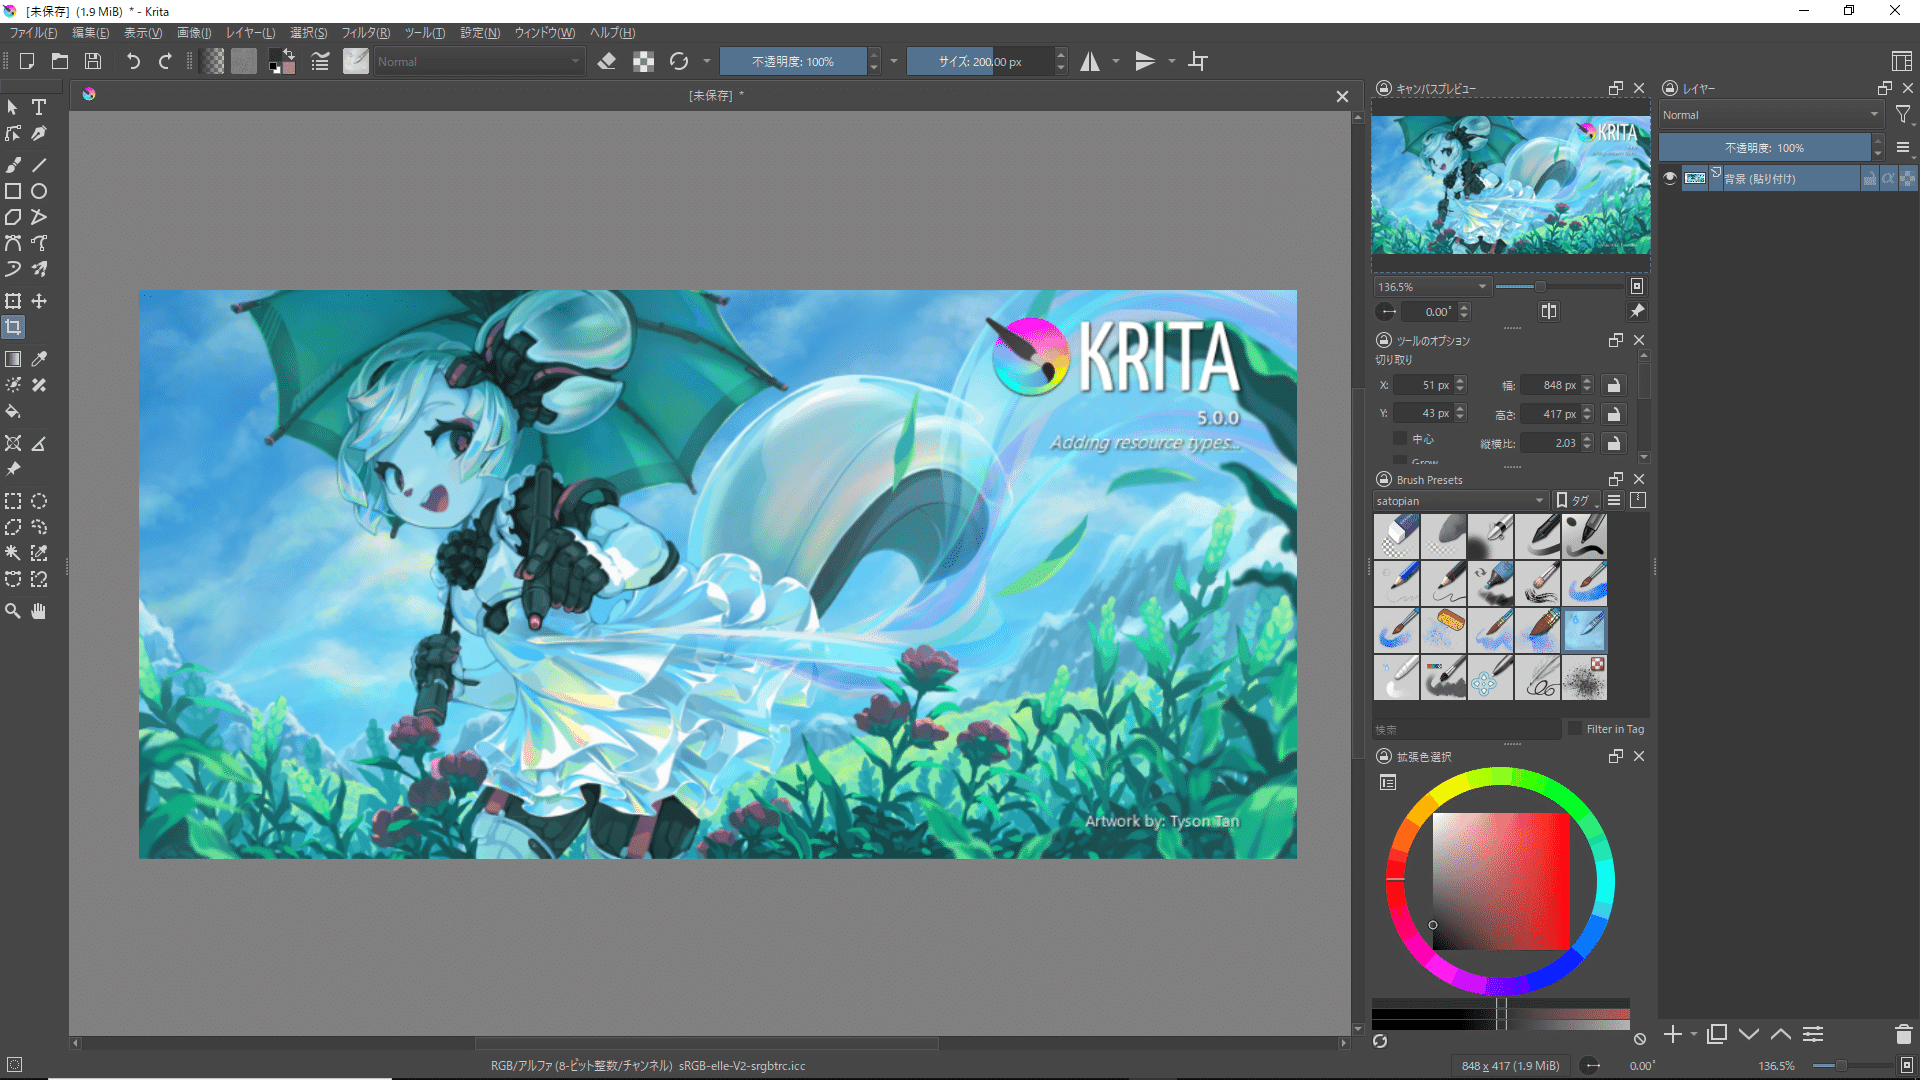Open an existing file from toolbar
The image size is (1920, 1080).
click(60, 61)
